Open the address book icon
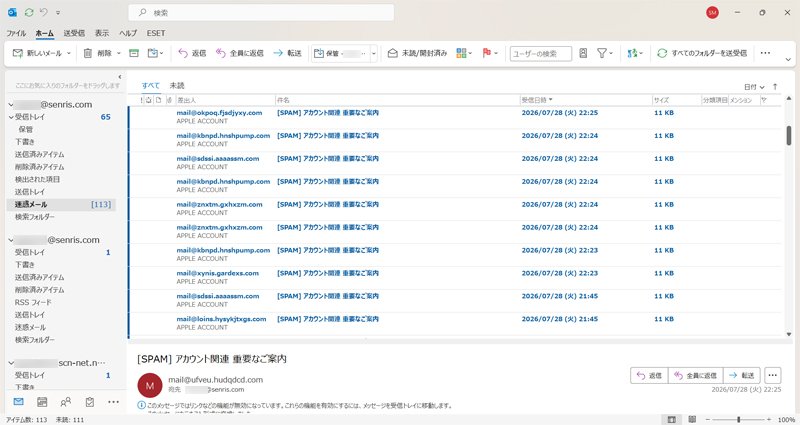Screen dimensions: 800x425 [x=583, y=53]
